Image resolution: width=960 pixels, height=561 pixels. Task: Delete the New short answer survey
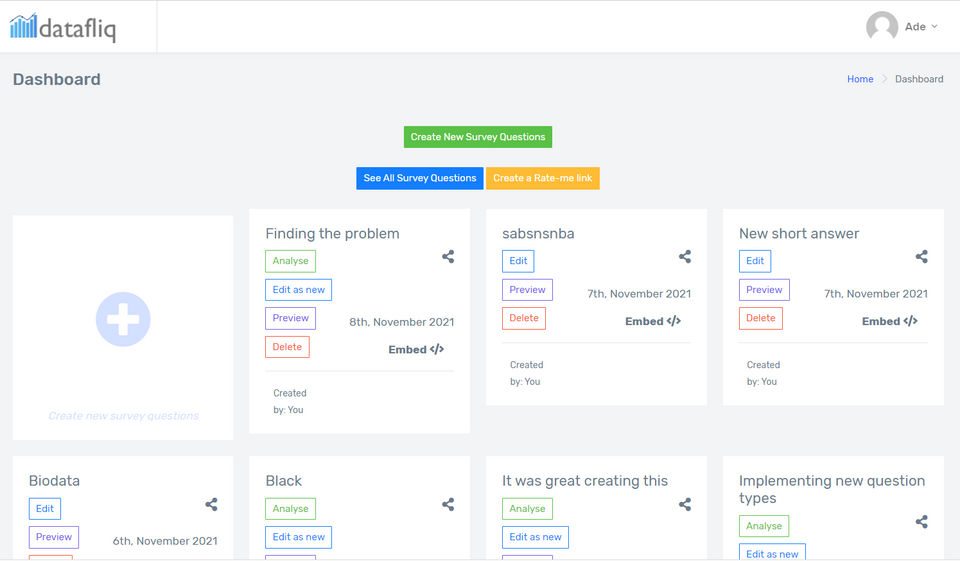[760, 318]
